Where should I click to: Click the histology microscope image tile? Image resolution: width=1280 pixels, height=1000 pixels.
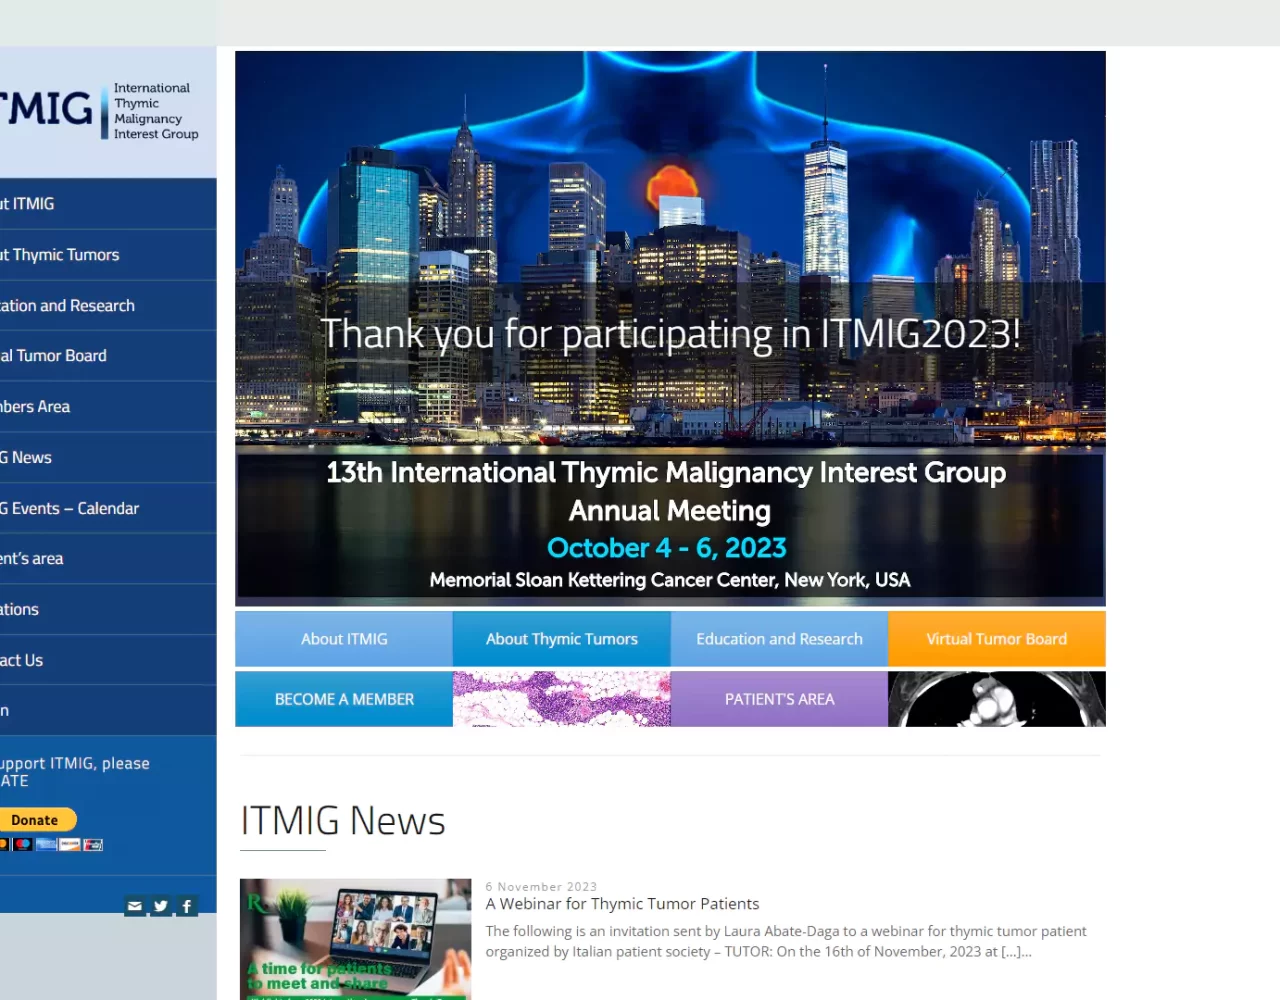tap(562, 699)
